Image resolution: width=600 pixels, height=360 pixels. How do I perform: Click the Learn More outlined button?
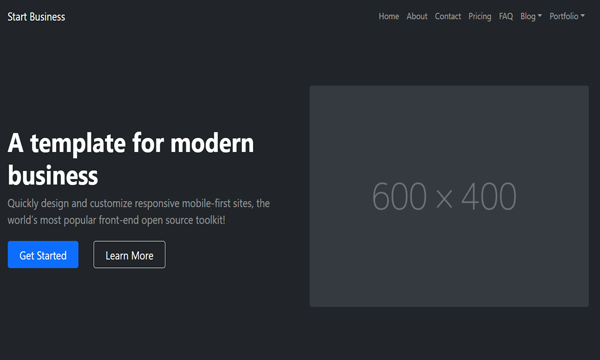click(129, 255)
